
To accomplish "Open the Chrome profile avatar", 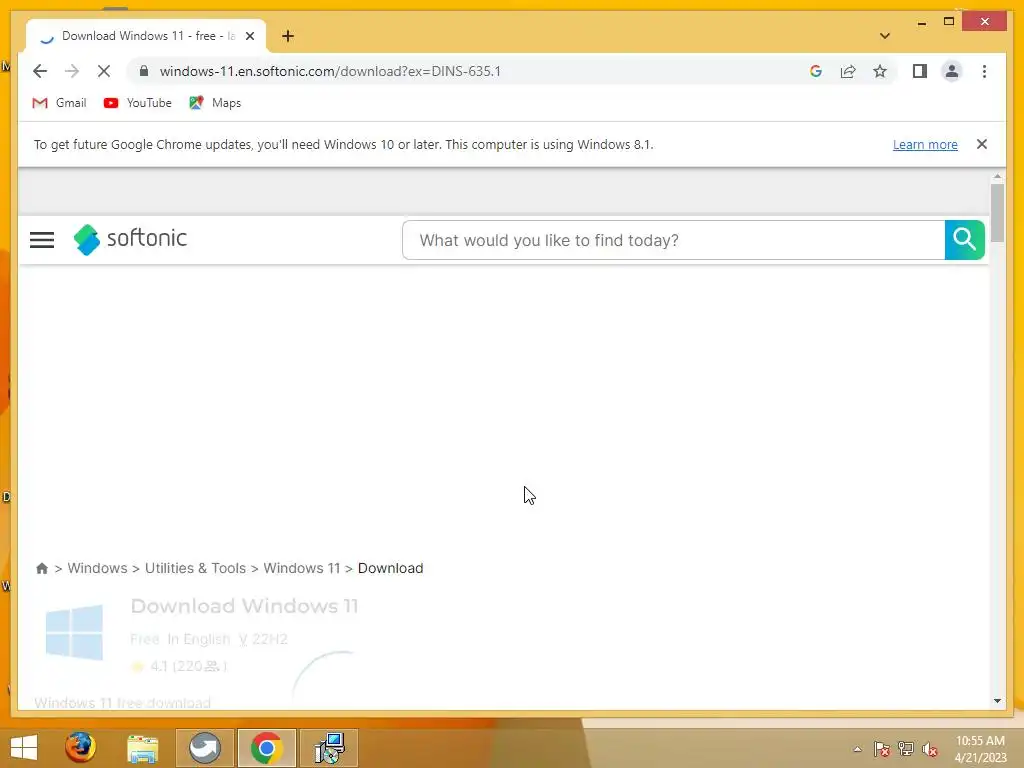I will (x=952, y=71).
